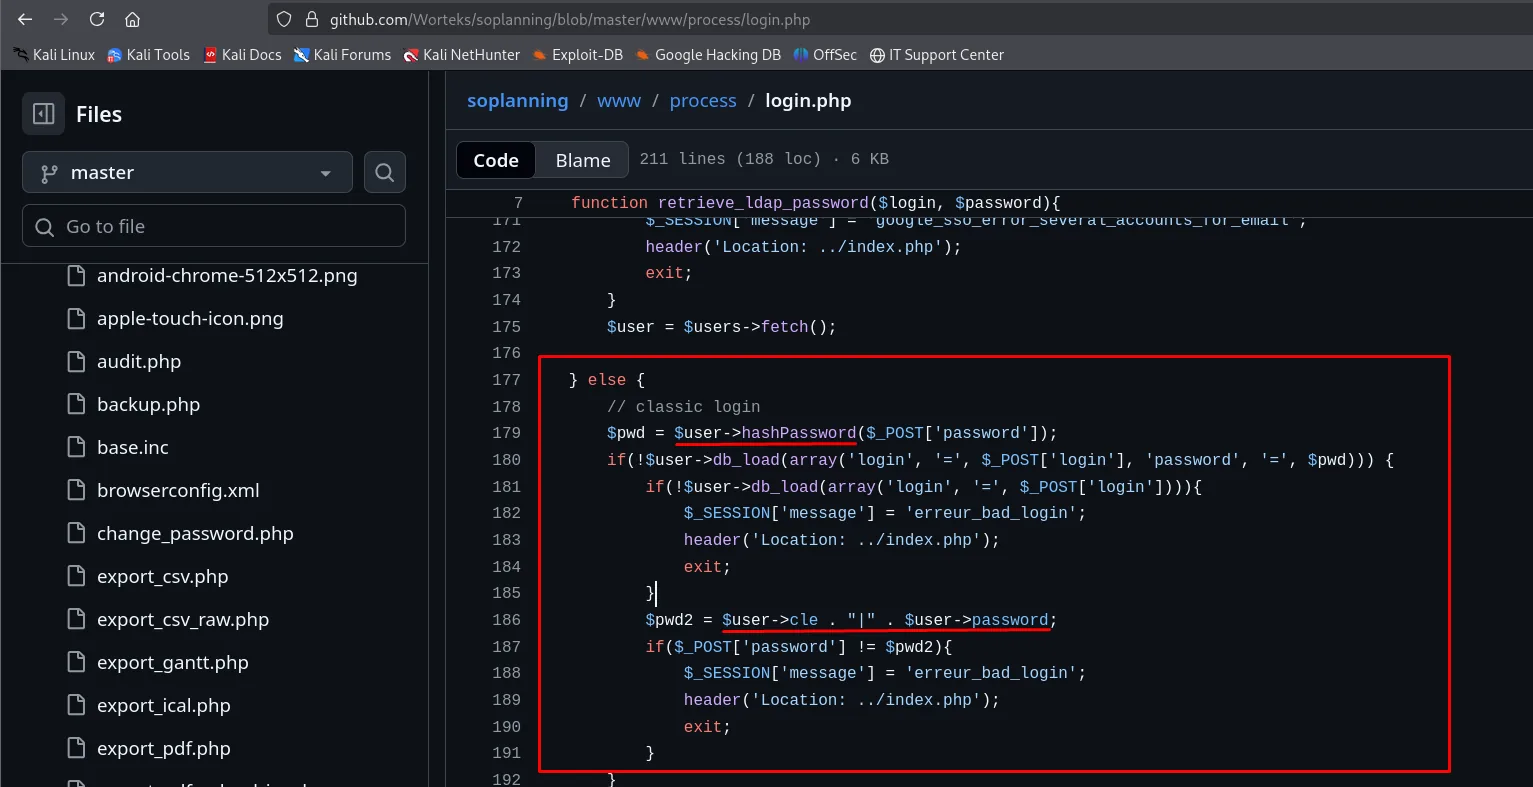
Task: Open export_csv_raw.php in the file tree
Action: pyautogui.click(x=183, y=619)
